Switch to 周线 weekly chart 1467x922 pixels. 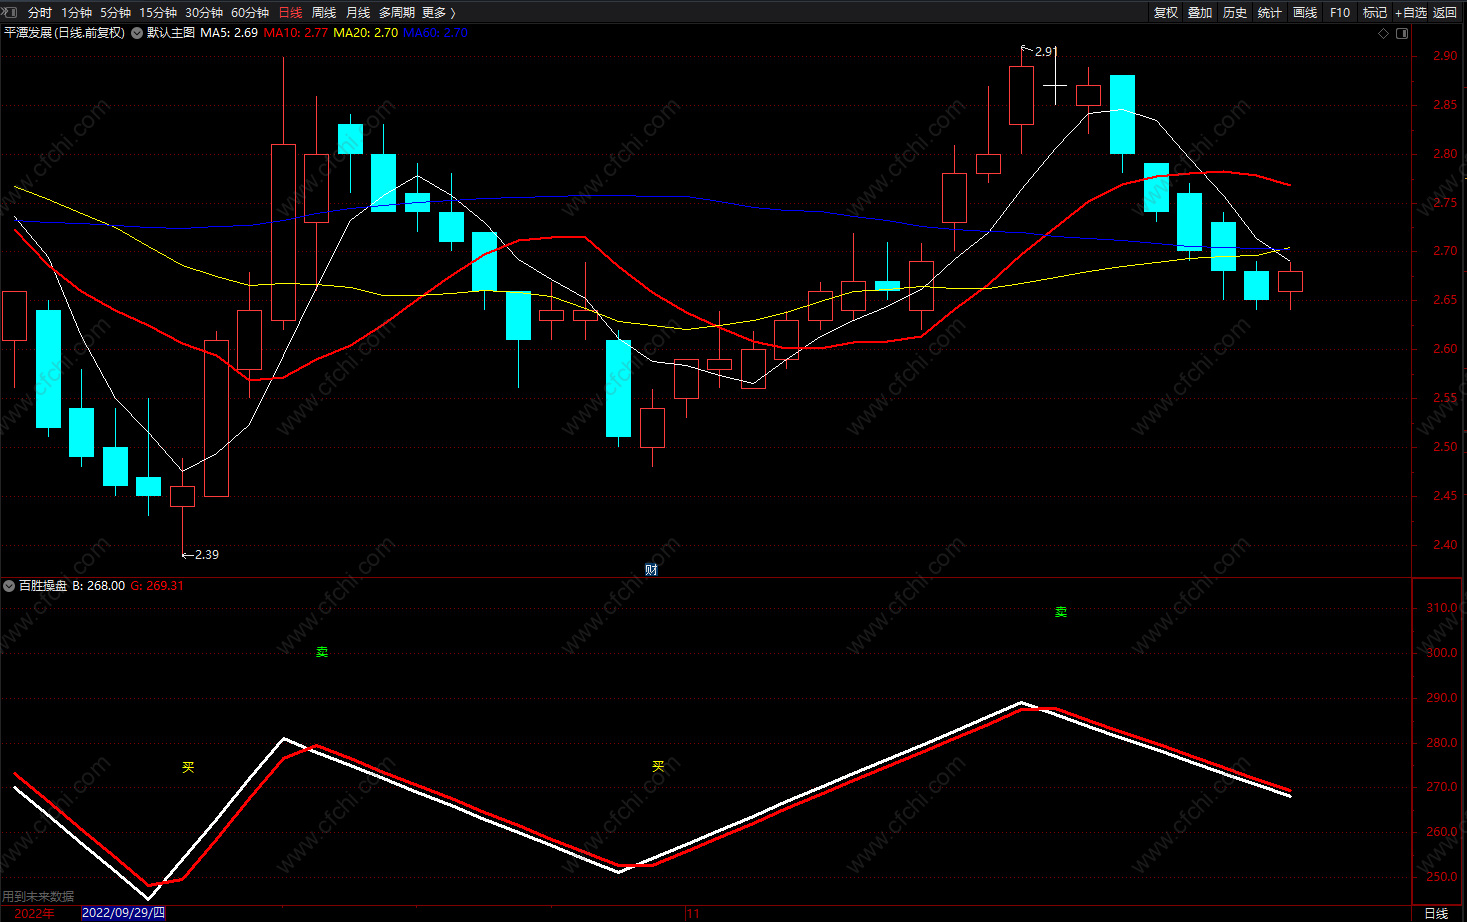pos(324,13)
